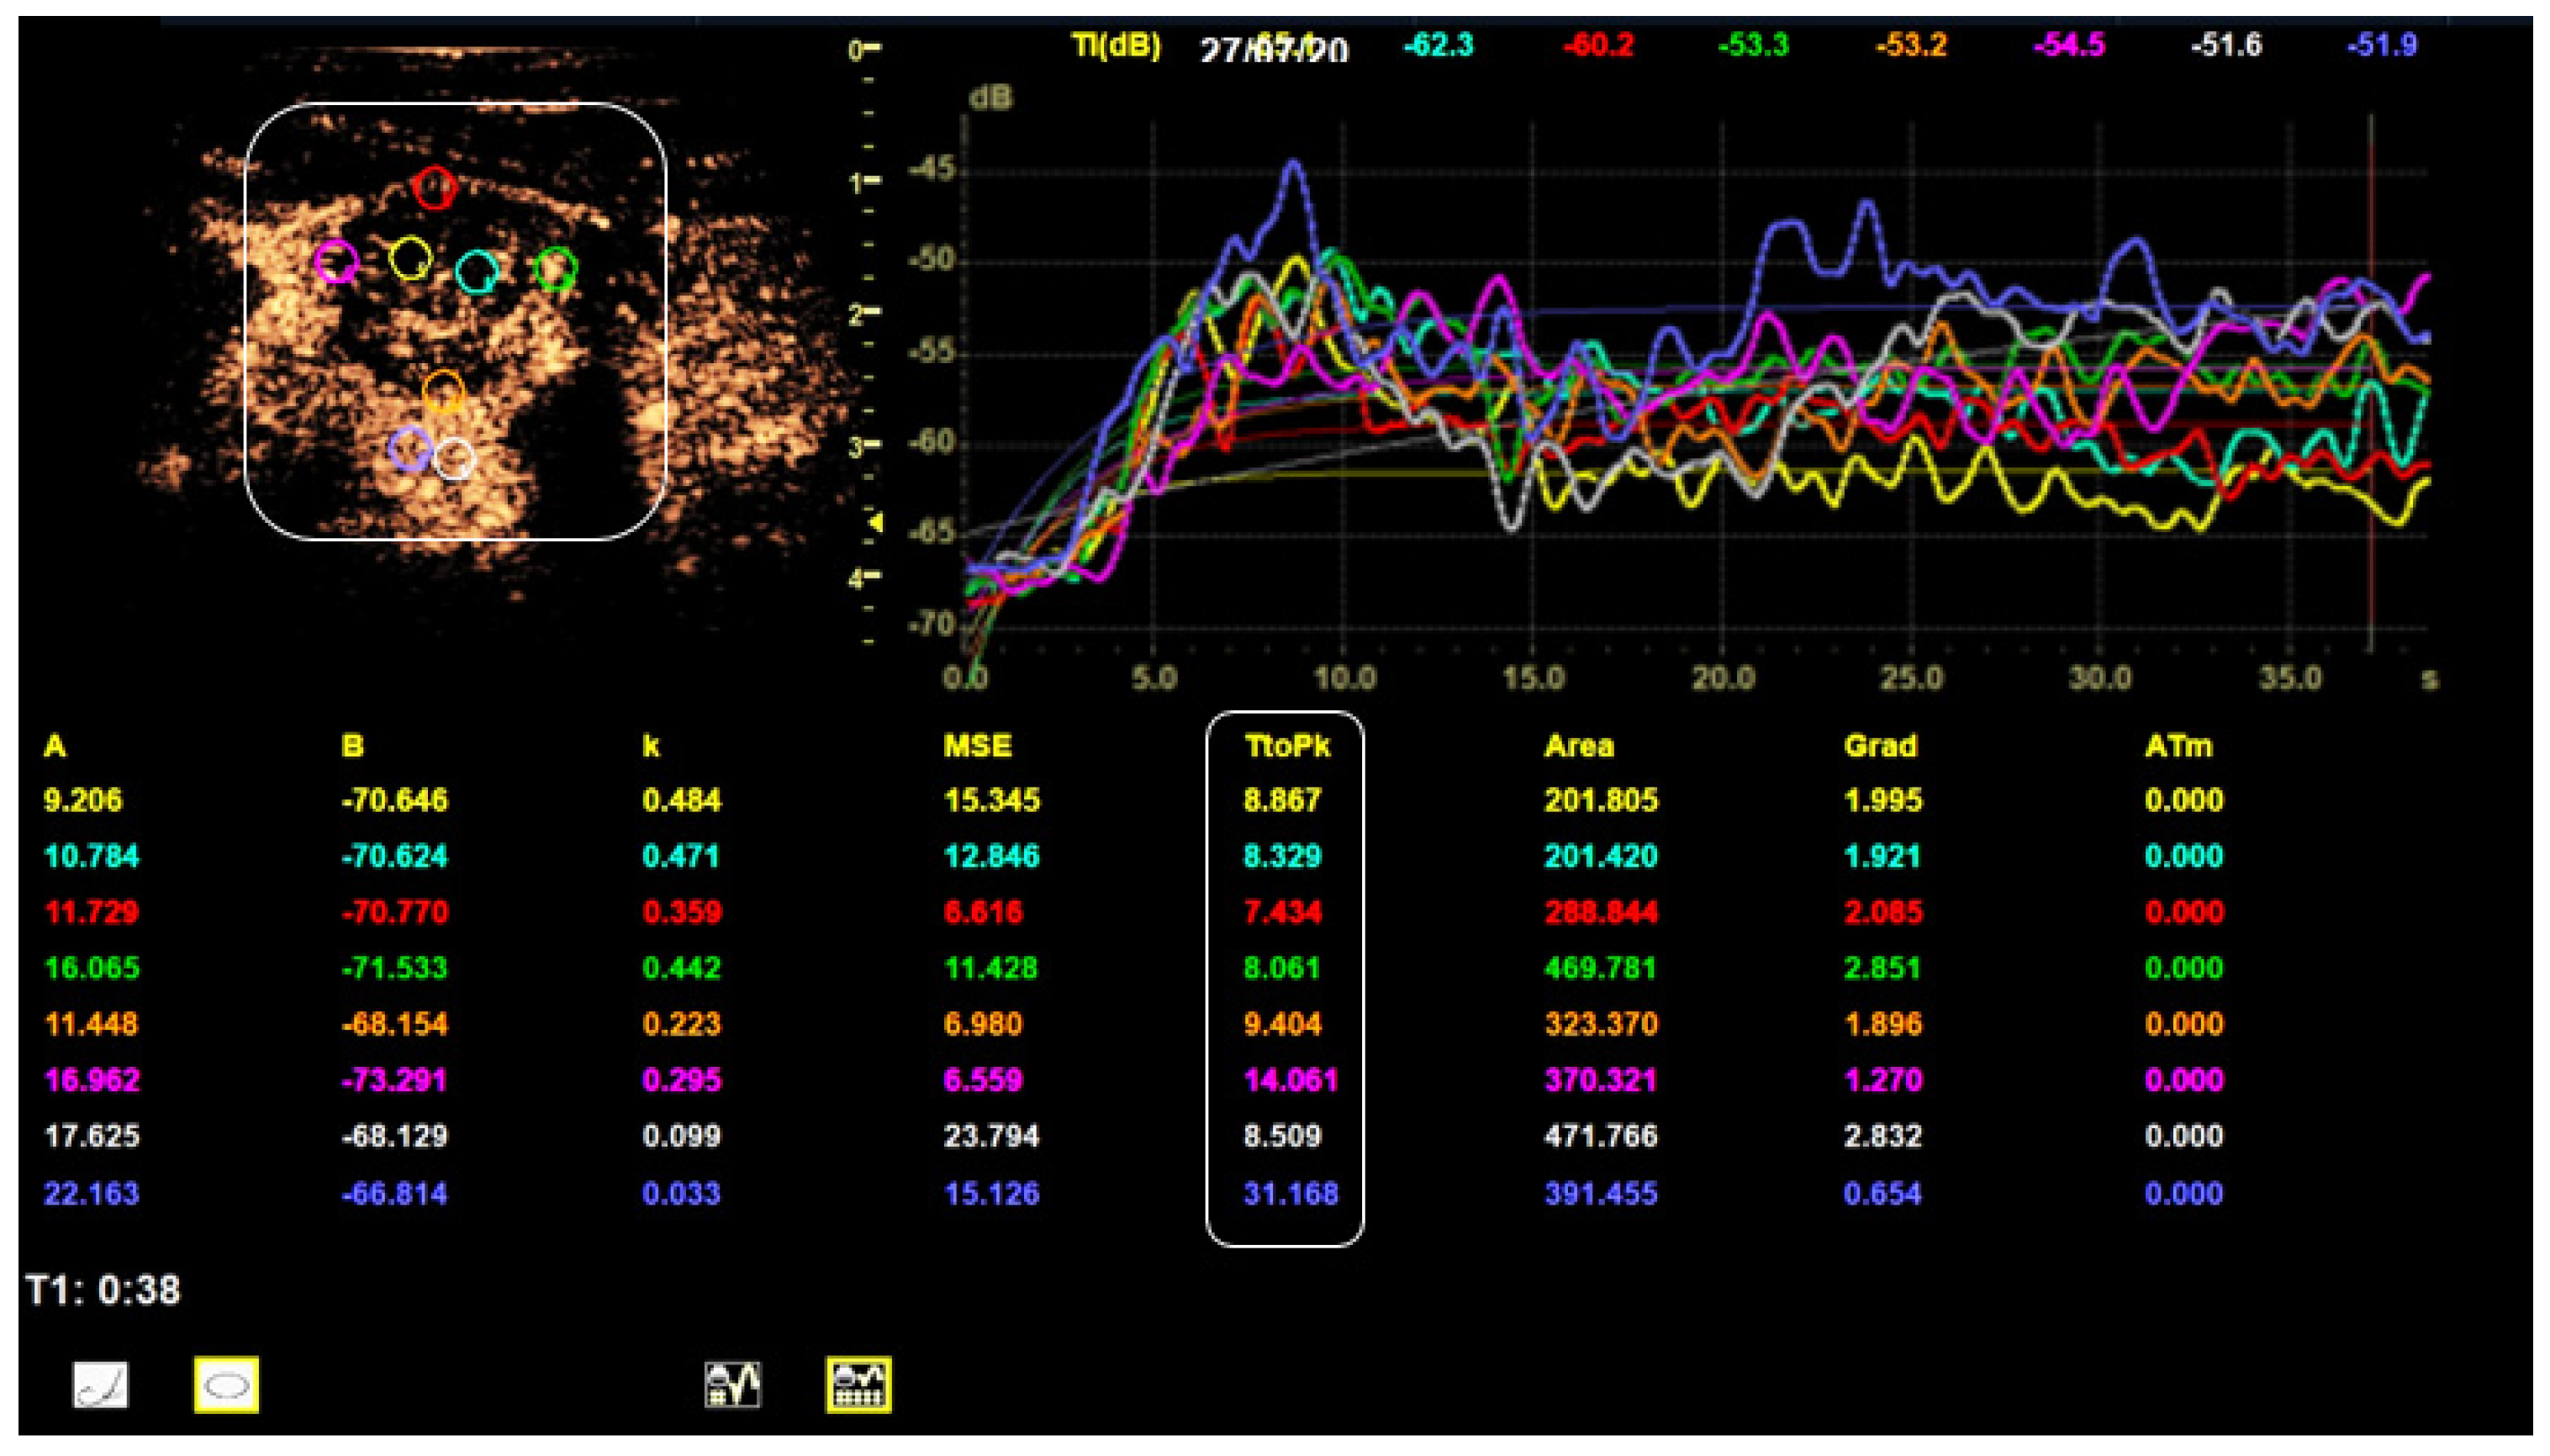This screenshot has height=1456, width=2550.
Task: Click the T1: 0:38 timer label
Action: [x=103, y=1290]
